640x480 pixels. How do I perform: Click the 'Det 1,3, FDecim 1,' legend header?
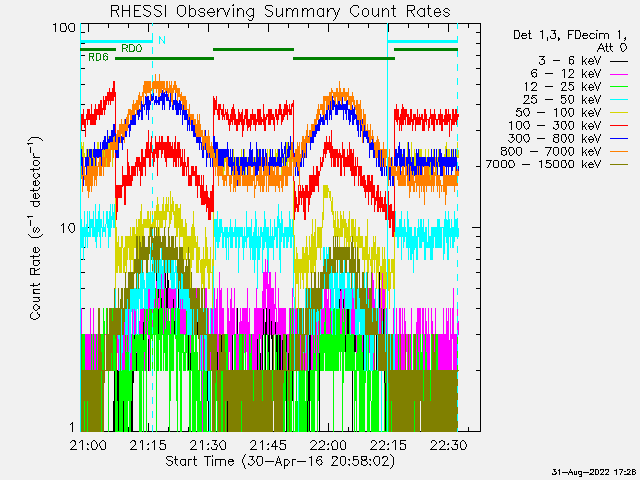(x=570, y=36)
